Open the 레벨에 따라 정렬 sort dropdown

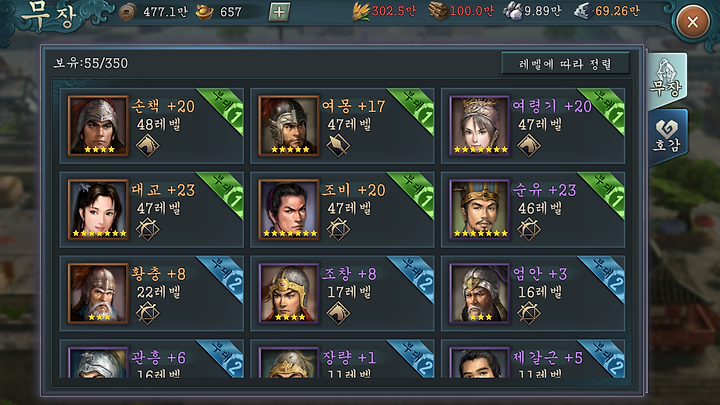(x=565, y=63)
